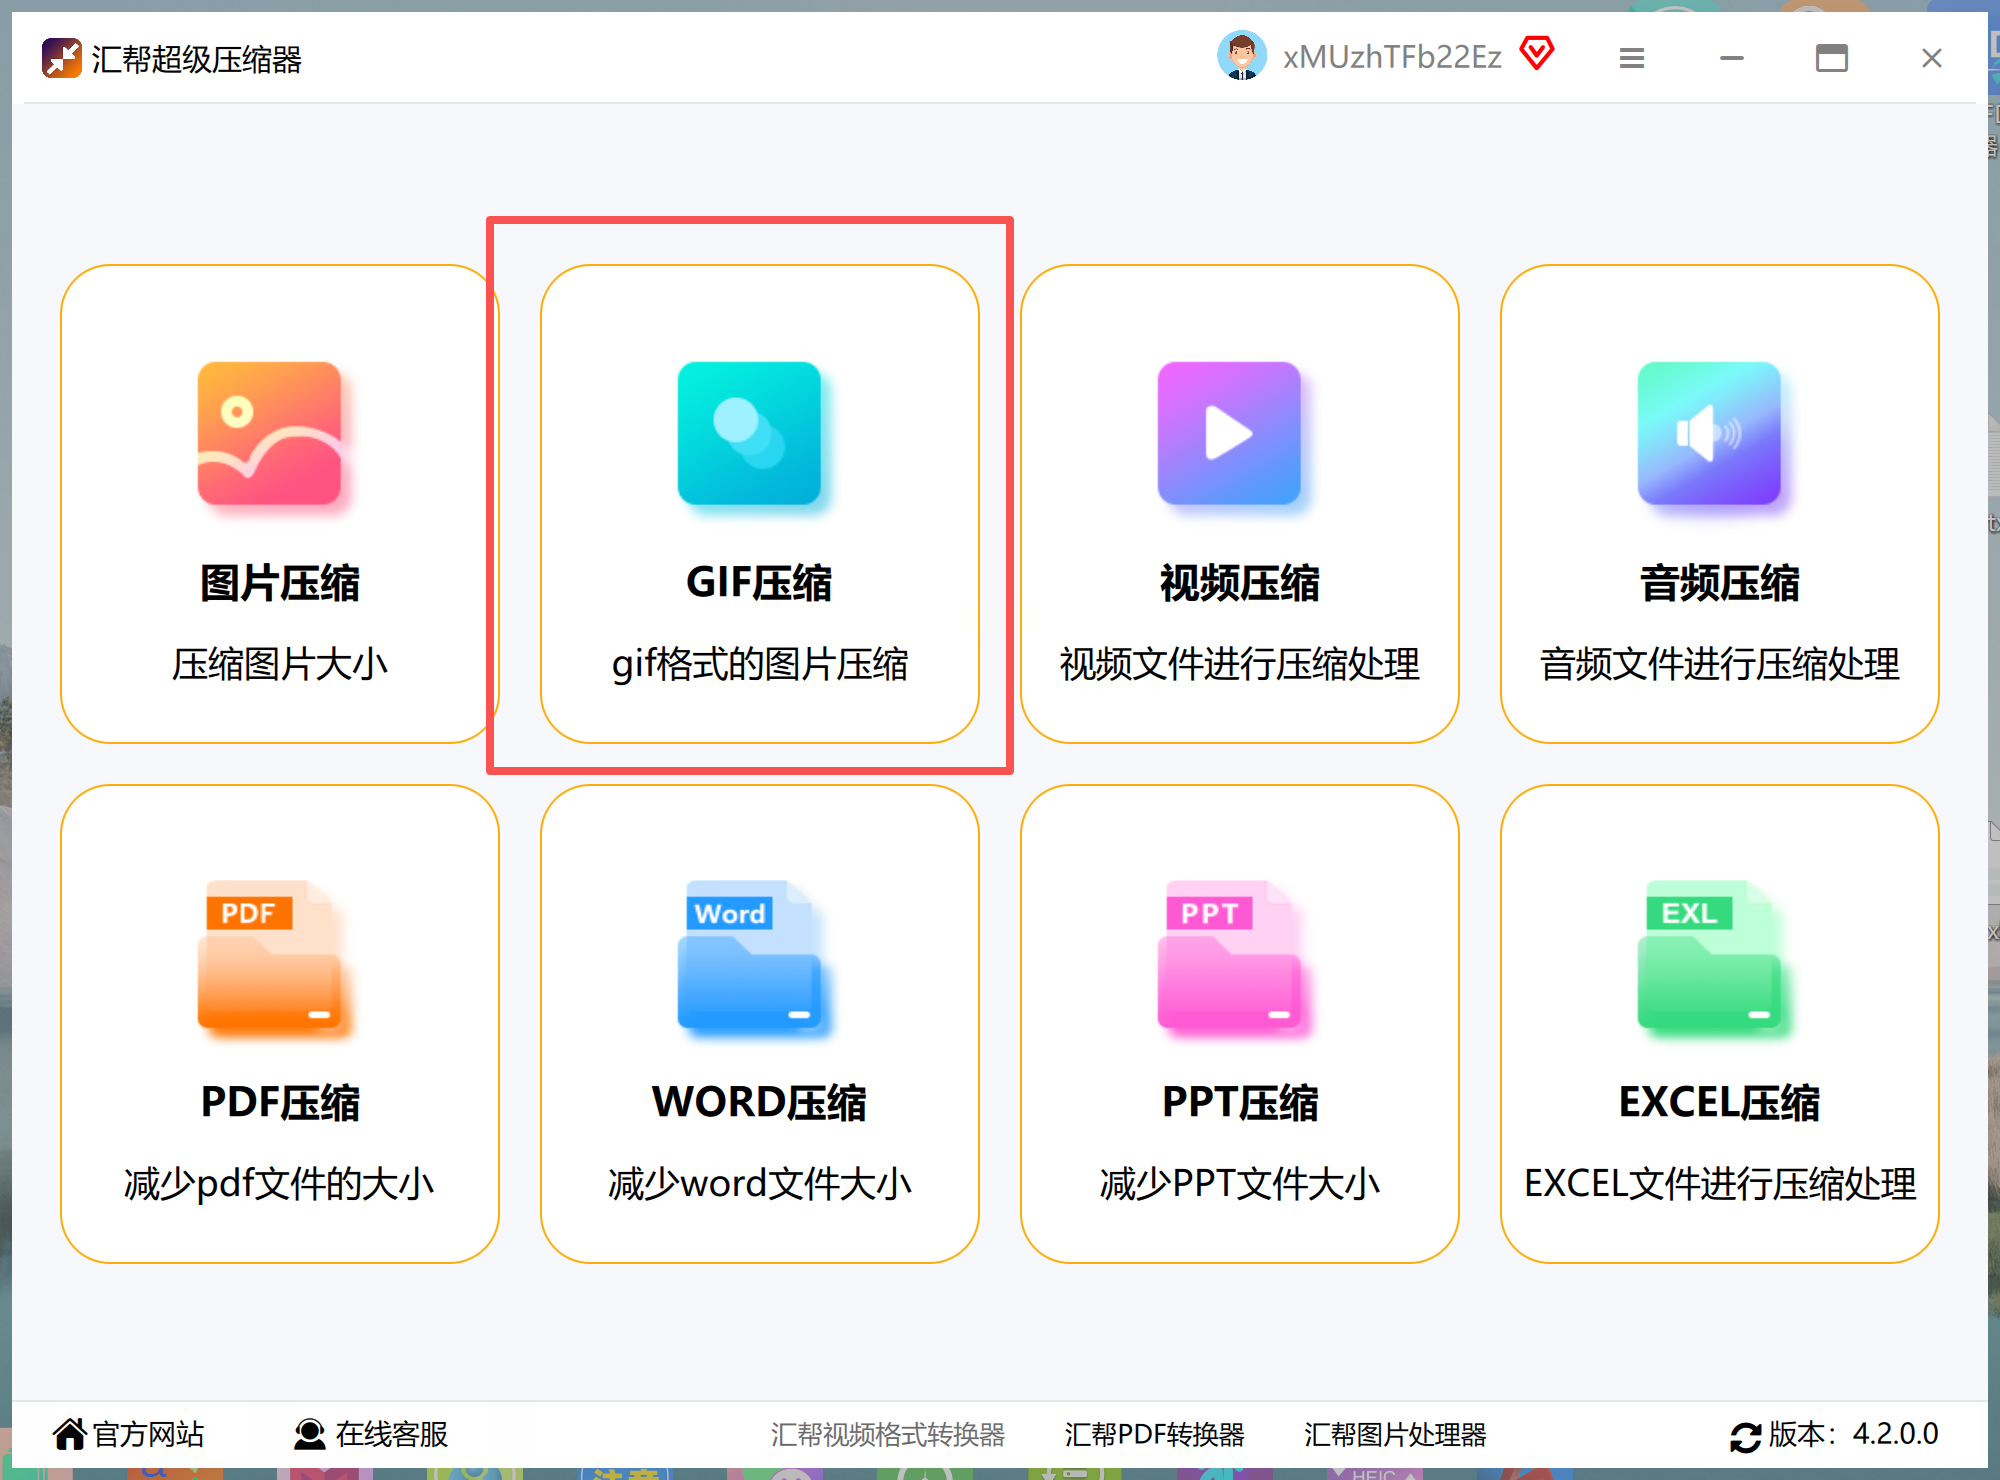Open 汇帮PDF转换器 link
This screenshot has width=2000, height=1480.
point(1154,1435)
